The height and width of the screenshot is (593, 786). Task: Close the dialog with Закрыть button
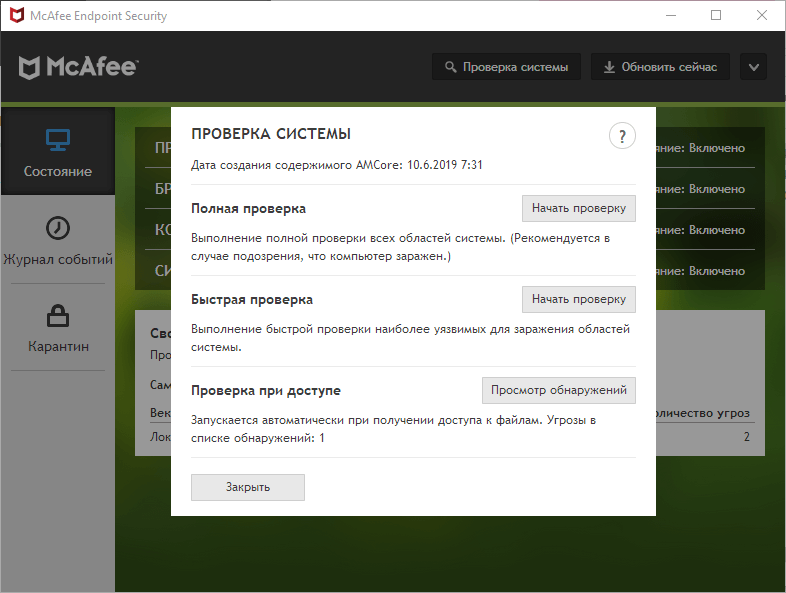click(248, 487)
